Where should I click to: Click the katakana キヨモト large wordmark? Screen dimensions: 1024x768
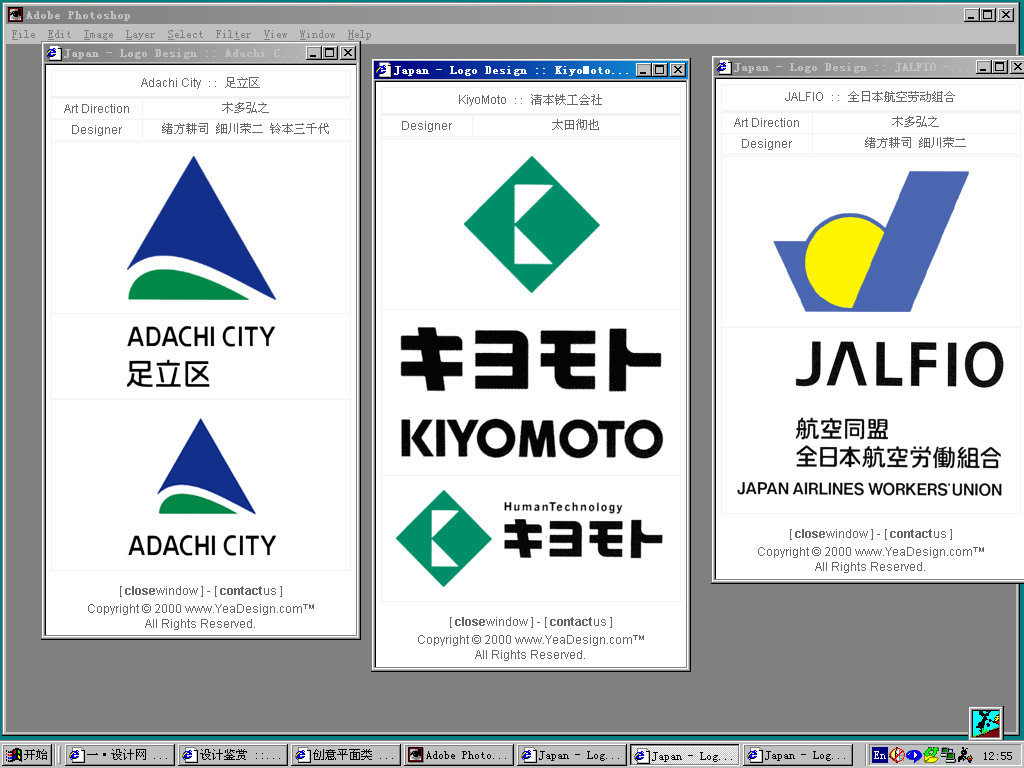pyautogui.click(x=531, y=360)
